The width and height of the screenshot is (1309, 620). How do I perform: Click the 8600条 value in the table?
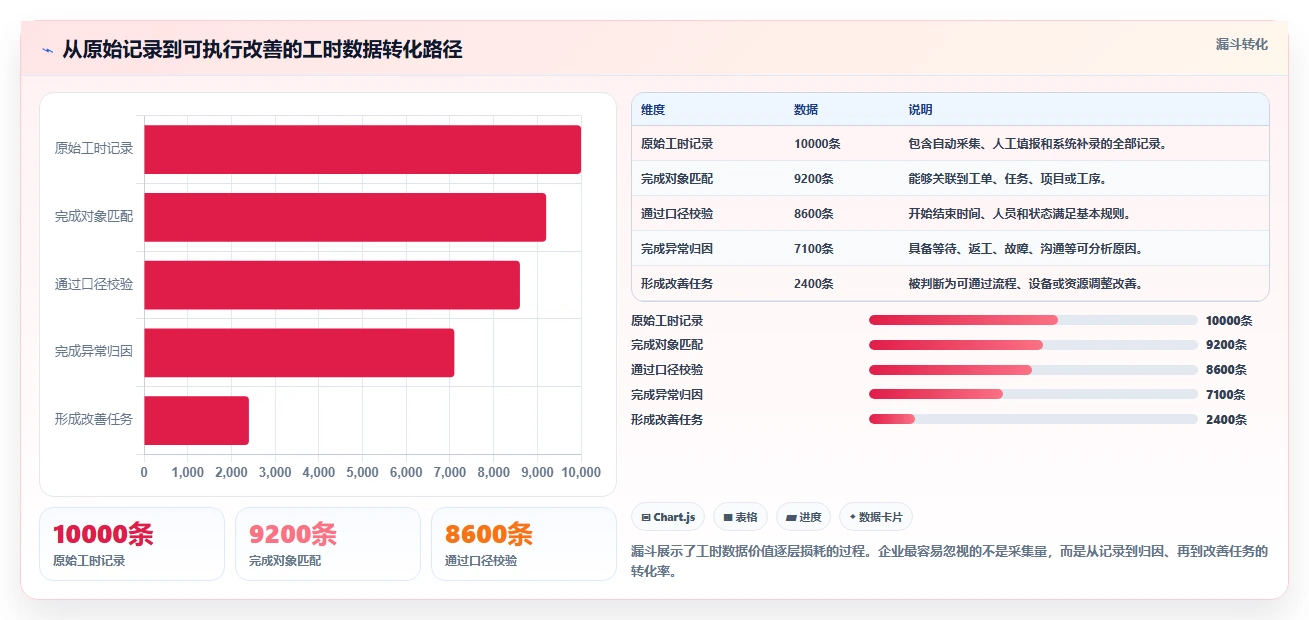click(814, 214)
